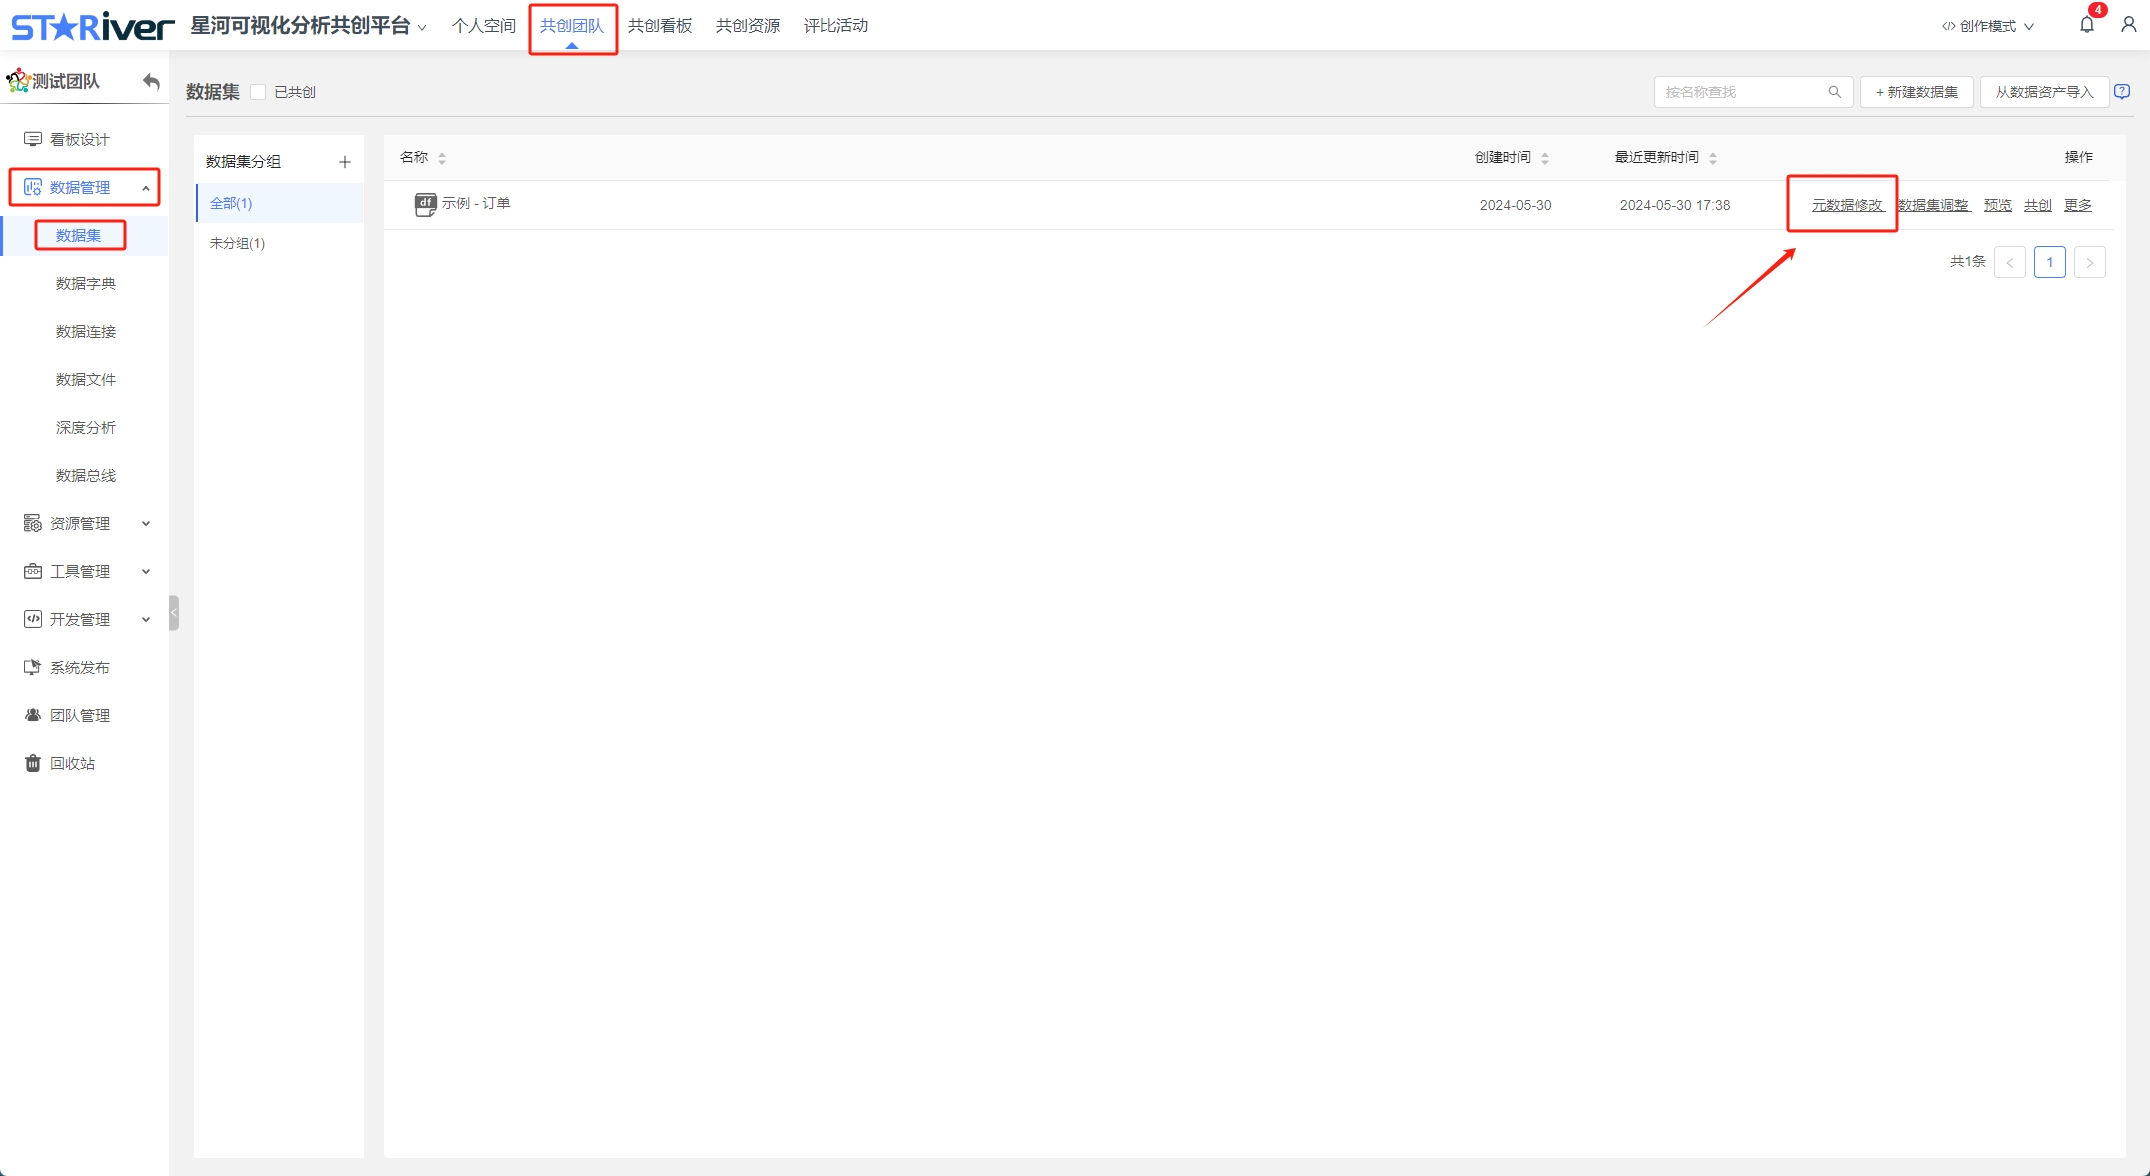
Task: Click the blue help question icon
Action: 2122,92
